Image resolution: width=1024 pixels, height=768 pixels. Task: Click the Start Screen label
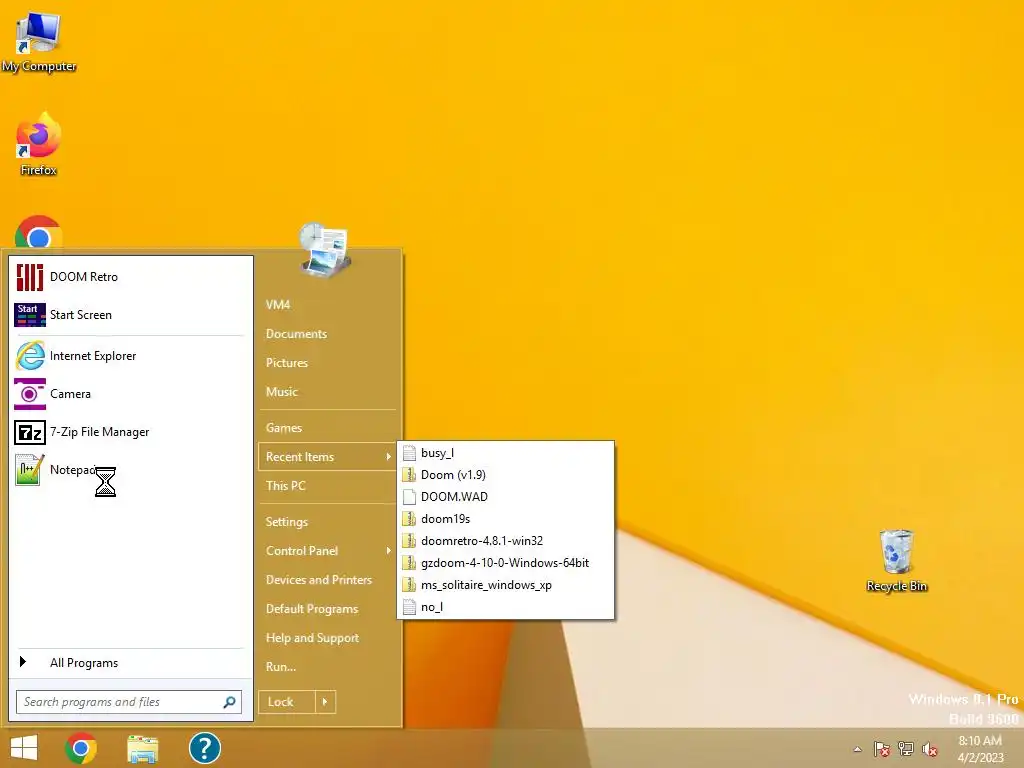pyautogui.click(x=81, y=315)
